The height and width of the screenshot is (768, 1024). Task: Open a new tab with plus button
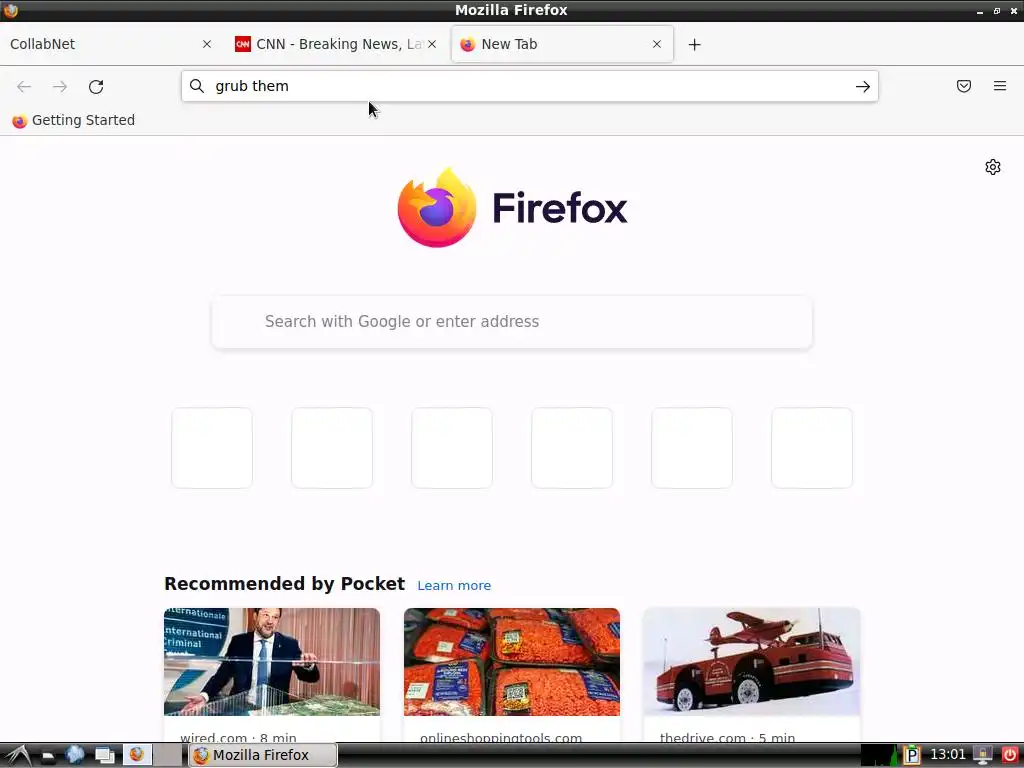[694, 44]
